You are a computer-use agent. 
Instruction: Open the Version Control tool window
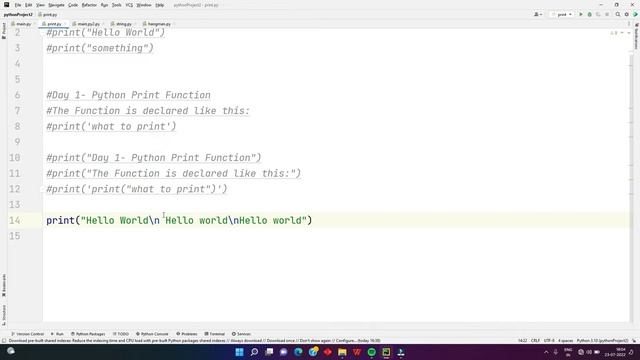[27, 334]
